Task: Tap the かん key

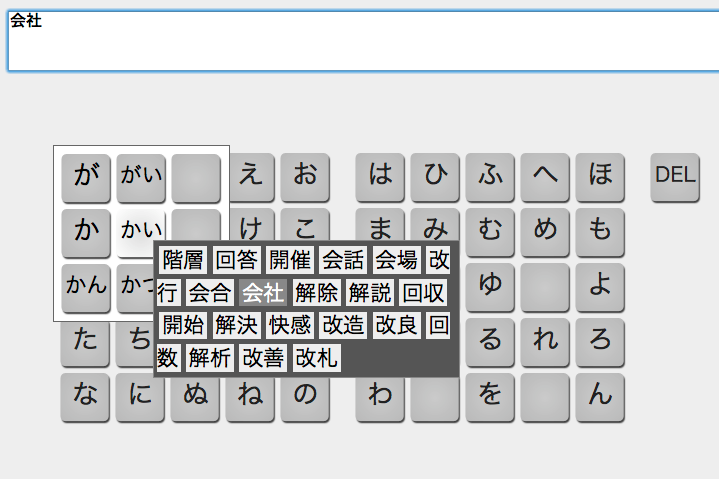Action: 87,285
